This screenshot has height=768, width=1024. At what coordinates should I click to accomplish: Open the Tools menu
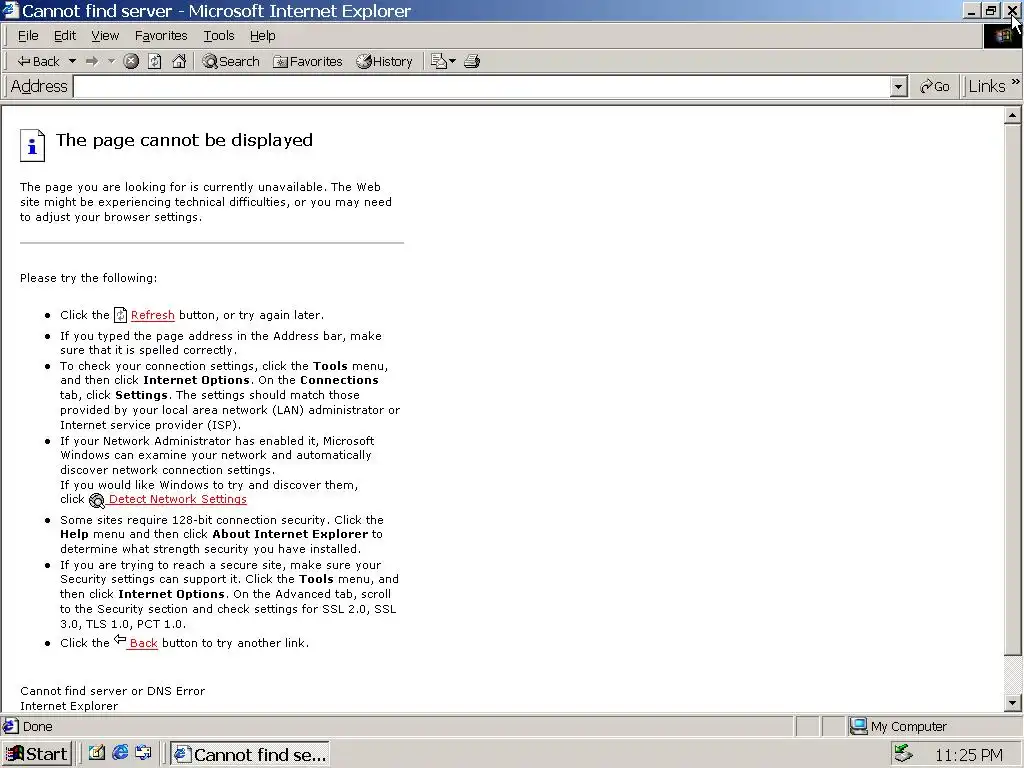219,36
